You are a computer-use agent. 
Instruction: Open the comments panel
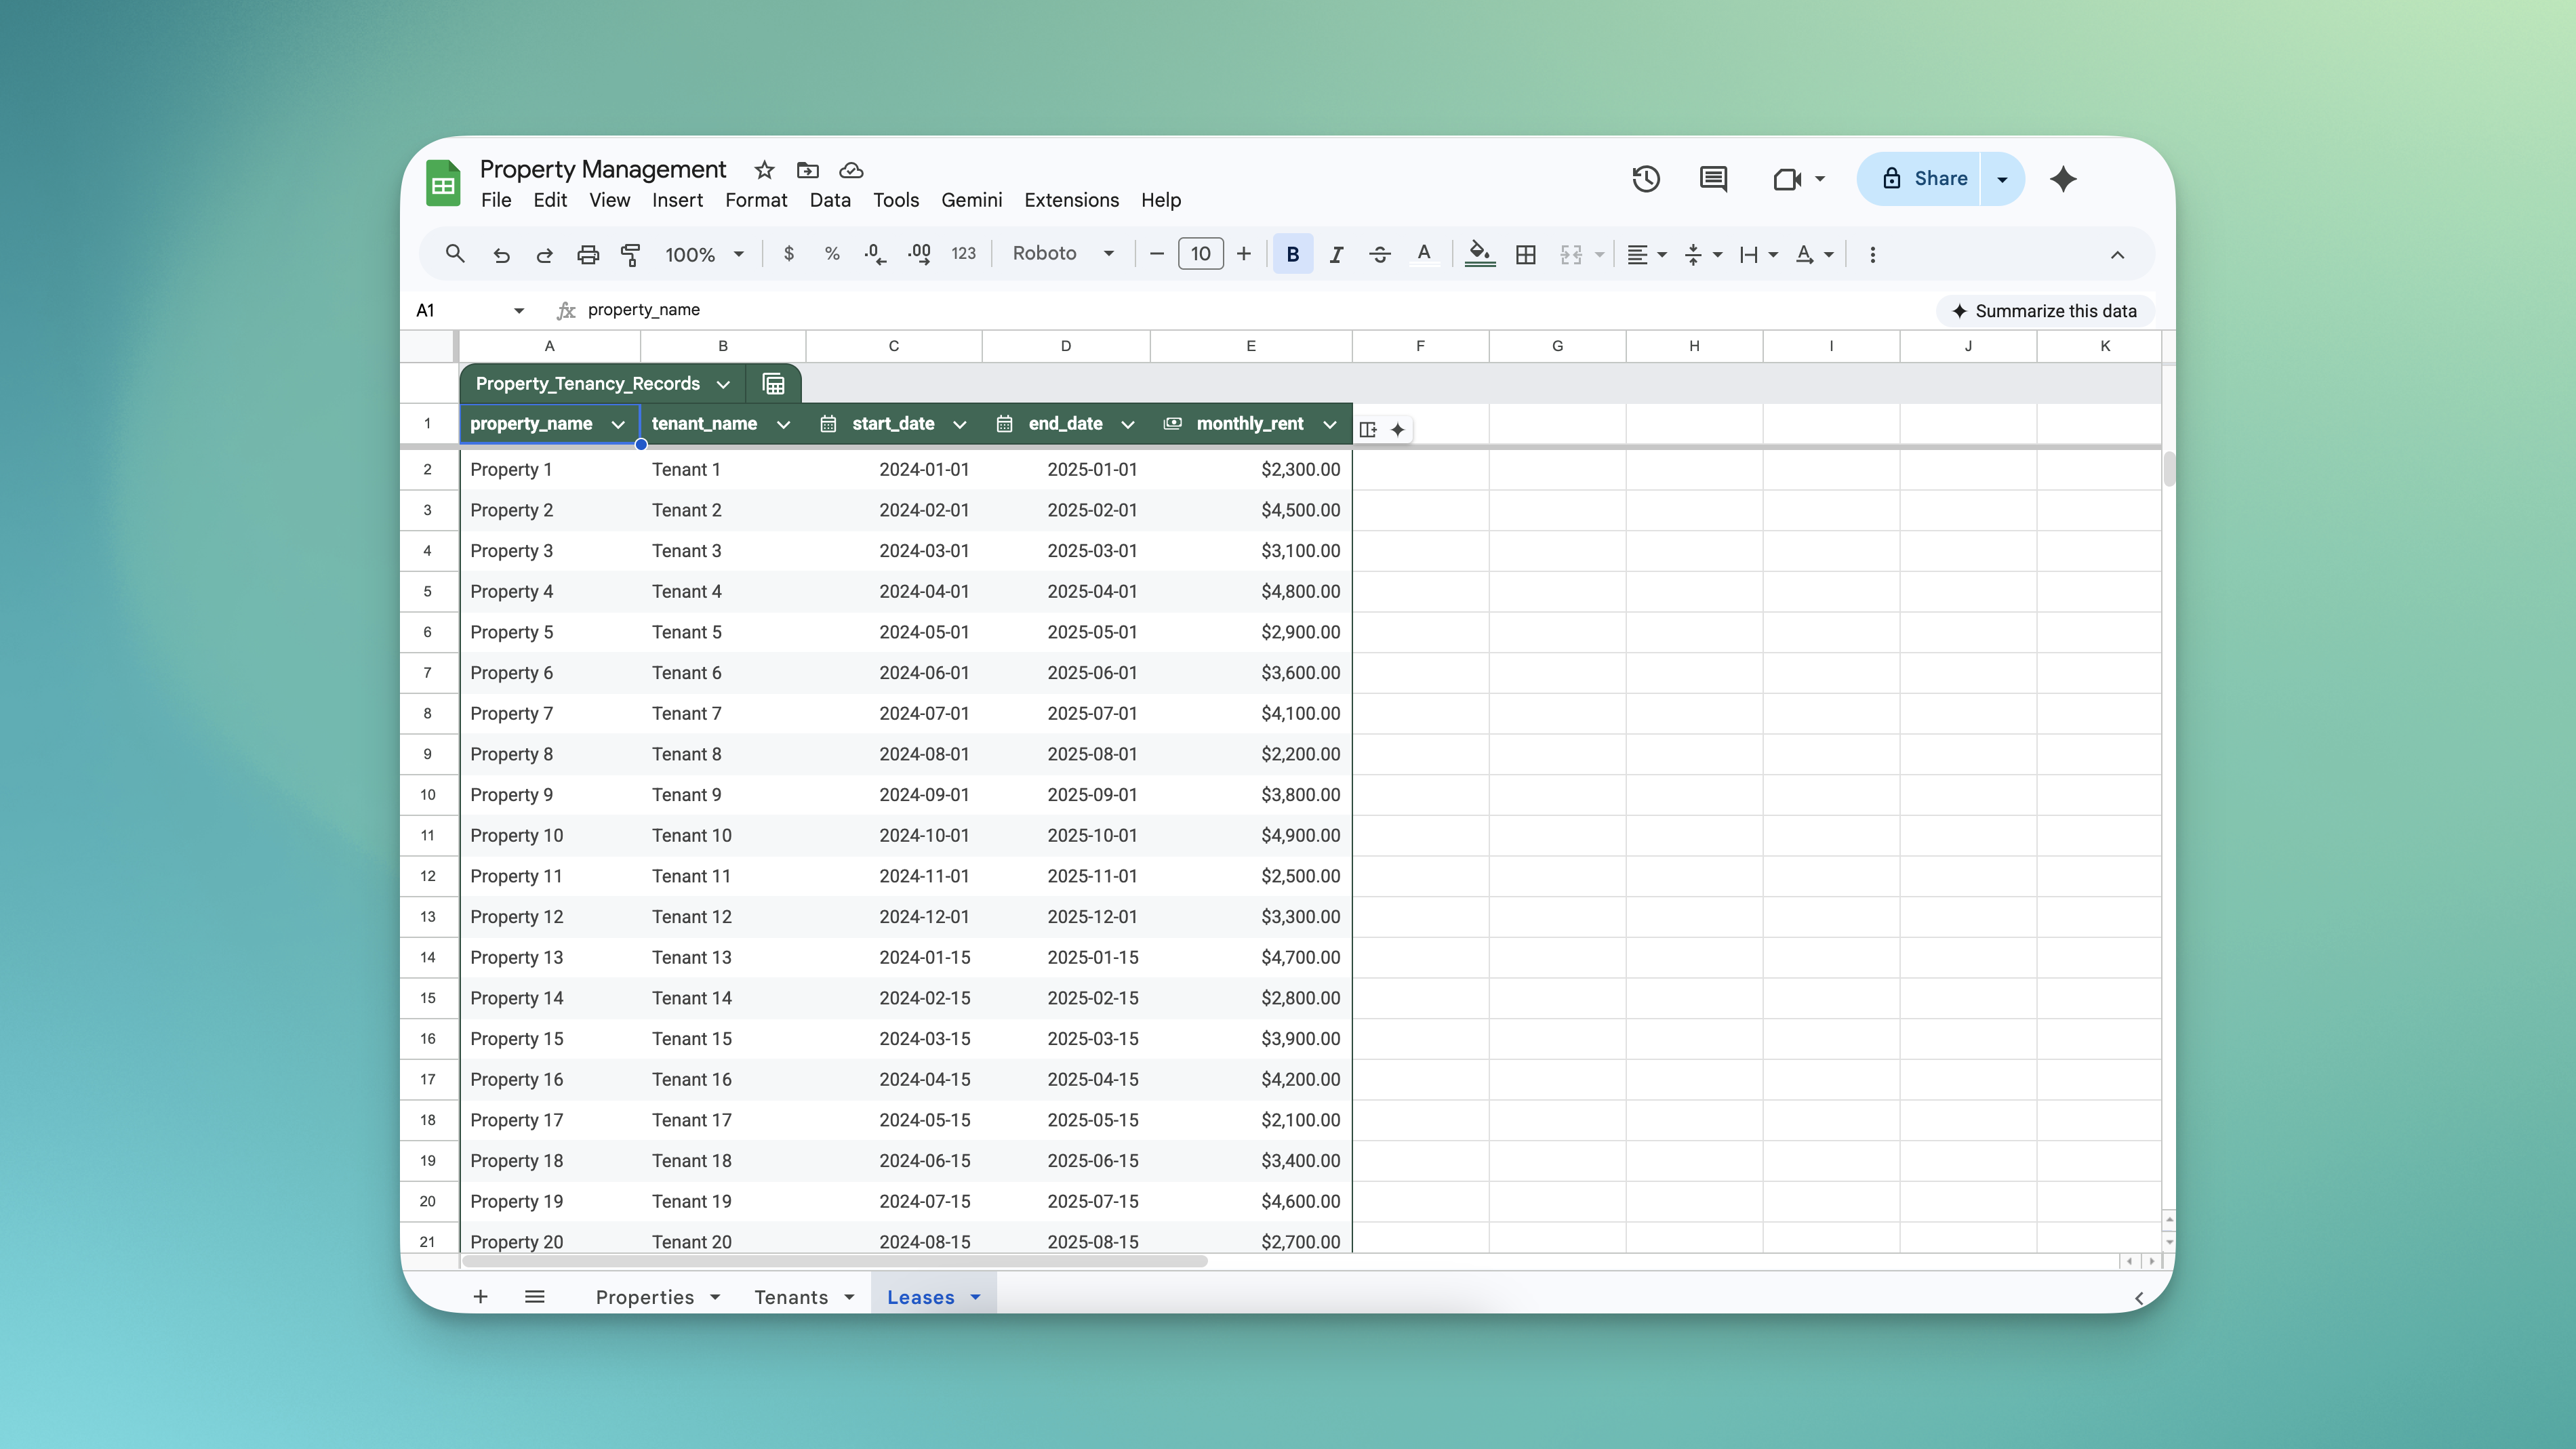[1712, 179]
